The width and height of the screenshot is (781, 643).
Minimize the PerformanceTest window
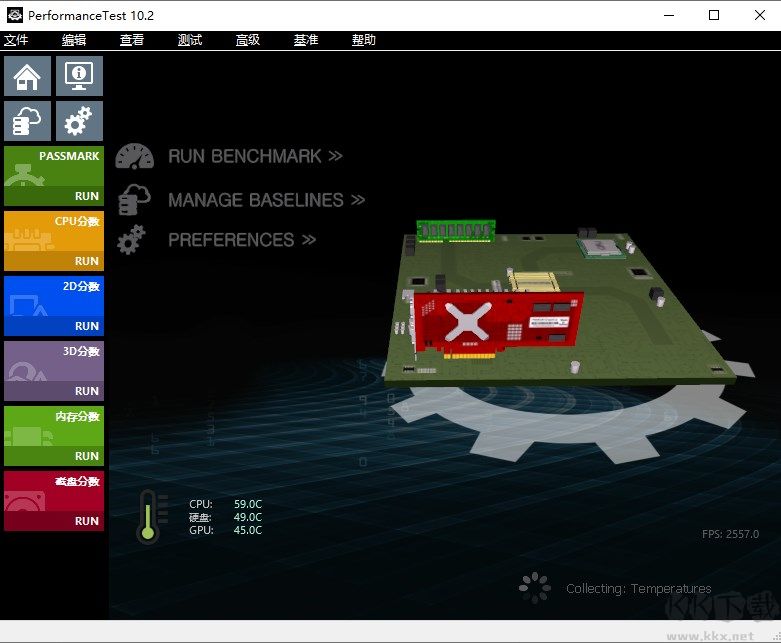click(669, 15)
